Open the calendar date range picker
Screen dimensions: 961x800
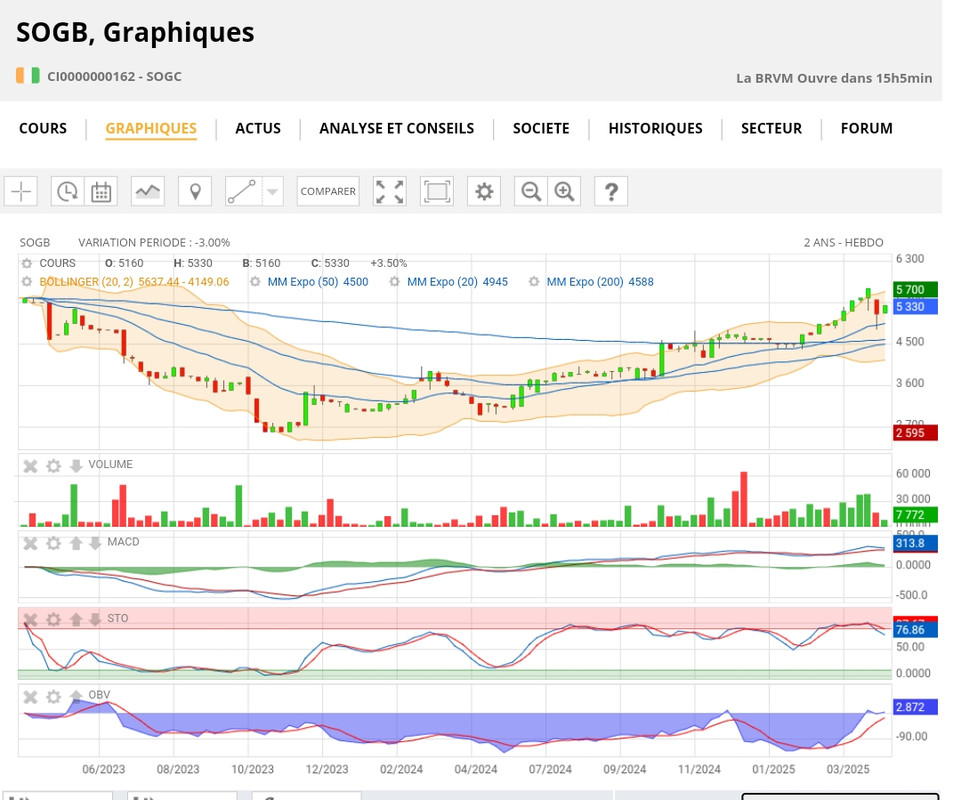(101, 191)
